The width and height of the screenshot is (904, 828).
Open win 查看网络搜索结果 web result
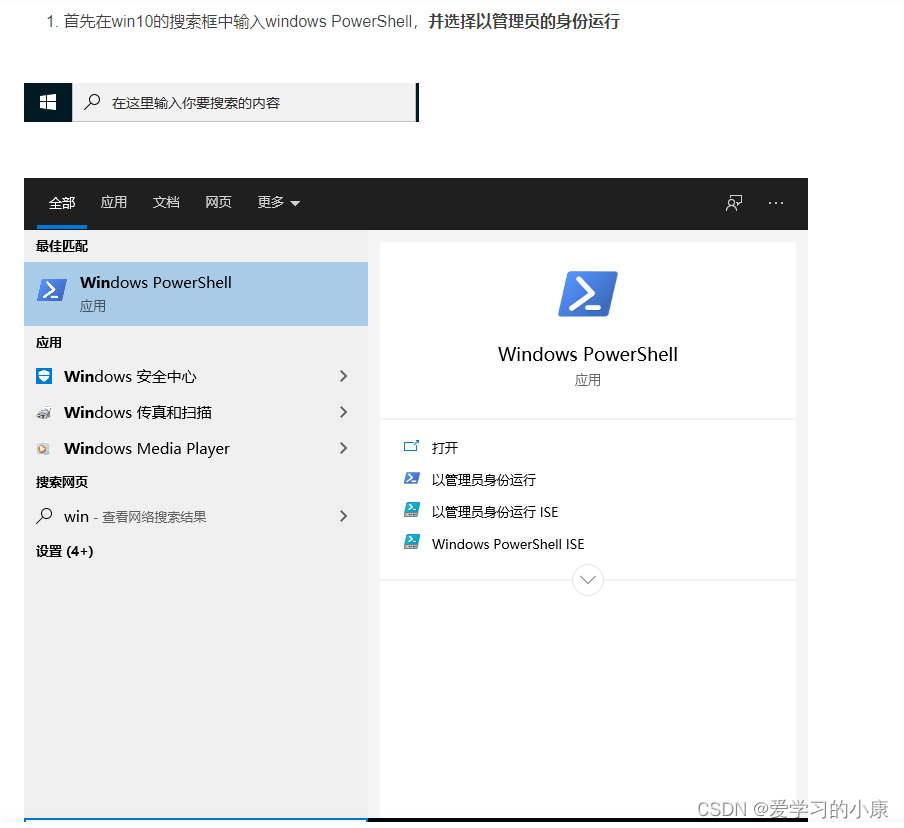click(x=196, y=516)
